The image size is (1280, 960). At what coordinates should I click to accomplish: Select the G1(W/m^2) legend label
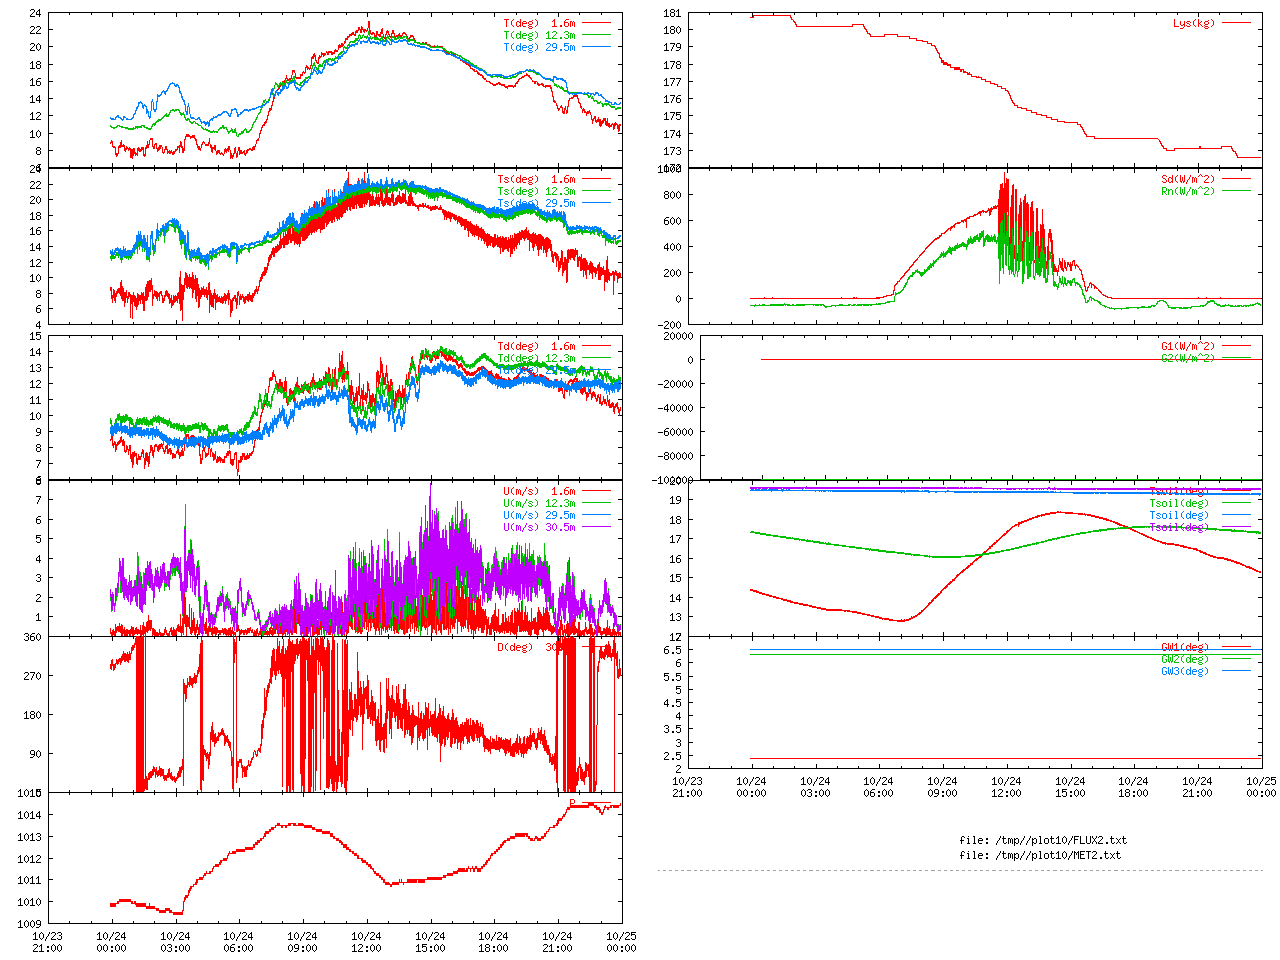point(1188,347)
